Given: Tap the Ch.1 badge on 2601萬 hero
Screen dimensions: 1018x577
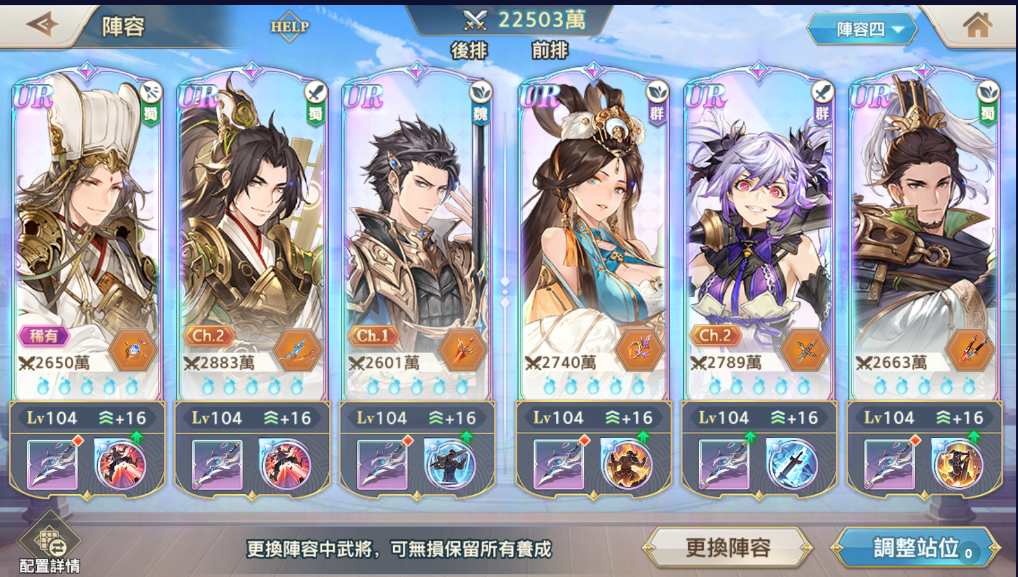Looking at the screenshot, I should coord(373,336).
